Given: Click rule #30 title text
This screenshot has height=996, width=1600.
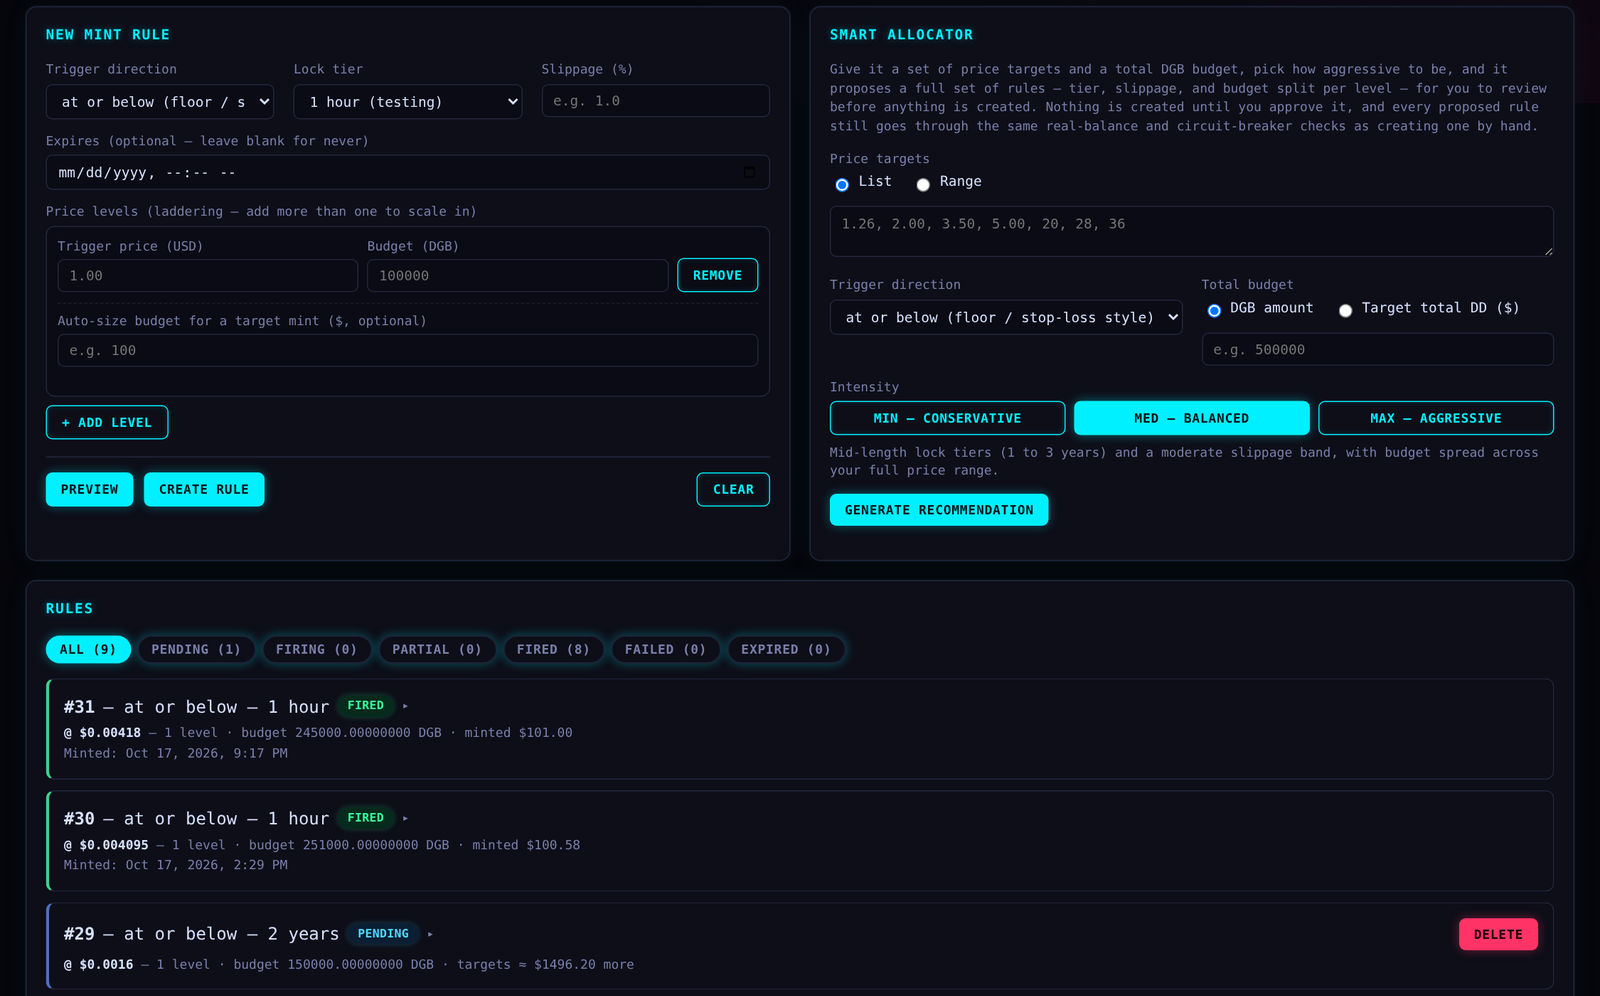Looking at the screenshot, I should pos(196,818).
